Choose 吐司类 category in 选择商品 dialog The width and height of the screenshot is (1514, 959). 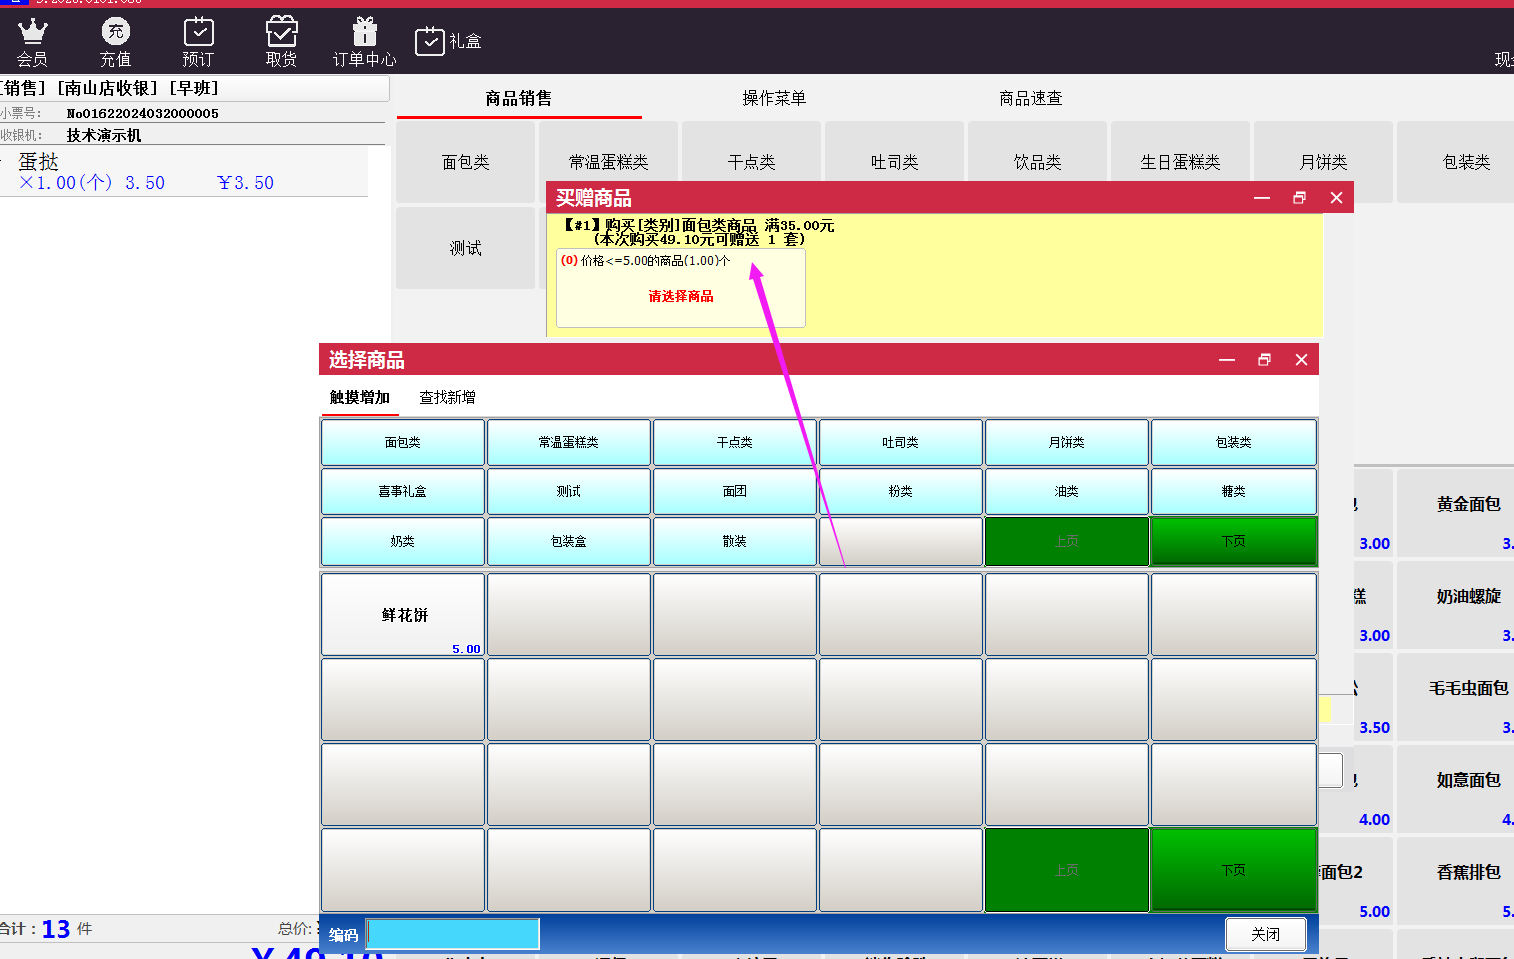(x=901, y=442)
